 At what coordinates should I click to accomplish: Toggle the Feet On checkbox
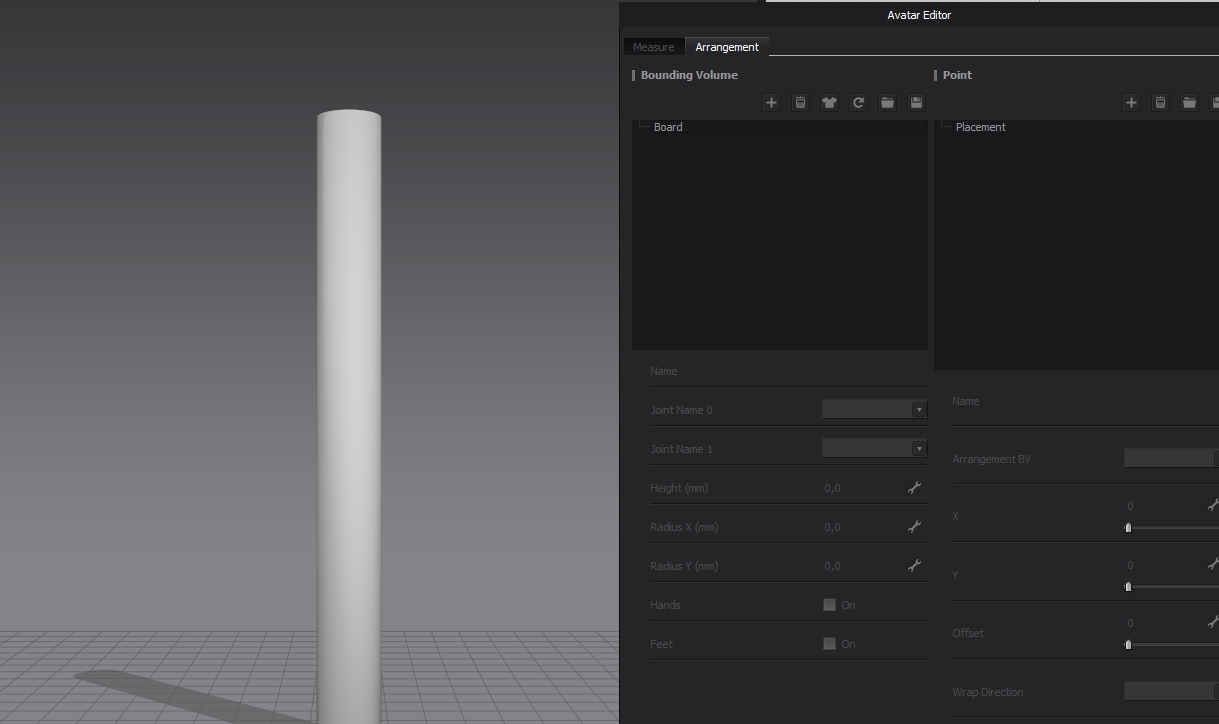click(x=829, y=644)
